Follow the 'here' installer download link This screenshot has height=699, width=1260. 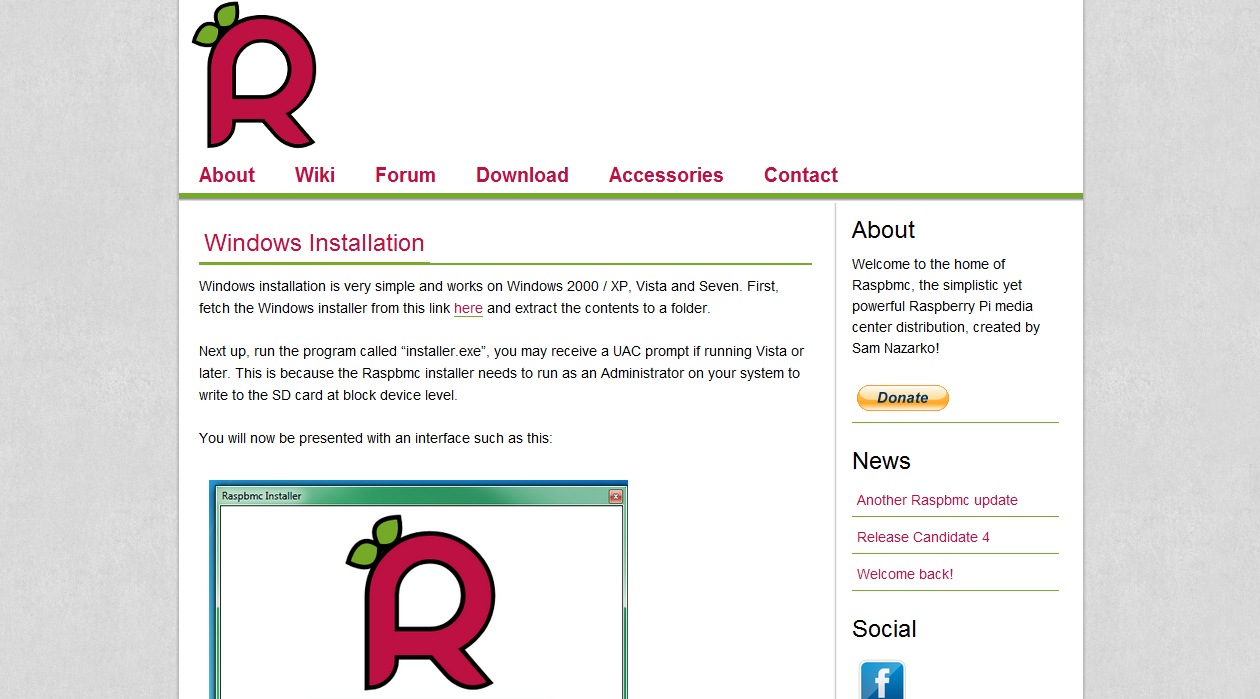click(x=468, y=308)
